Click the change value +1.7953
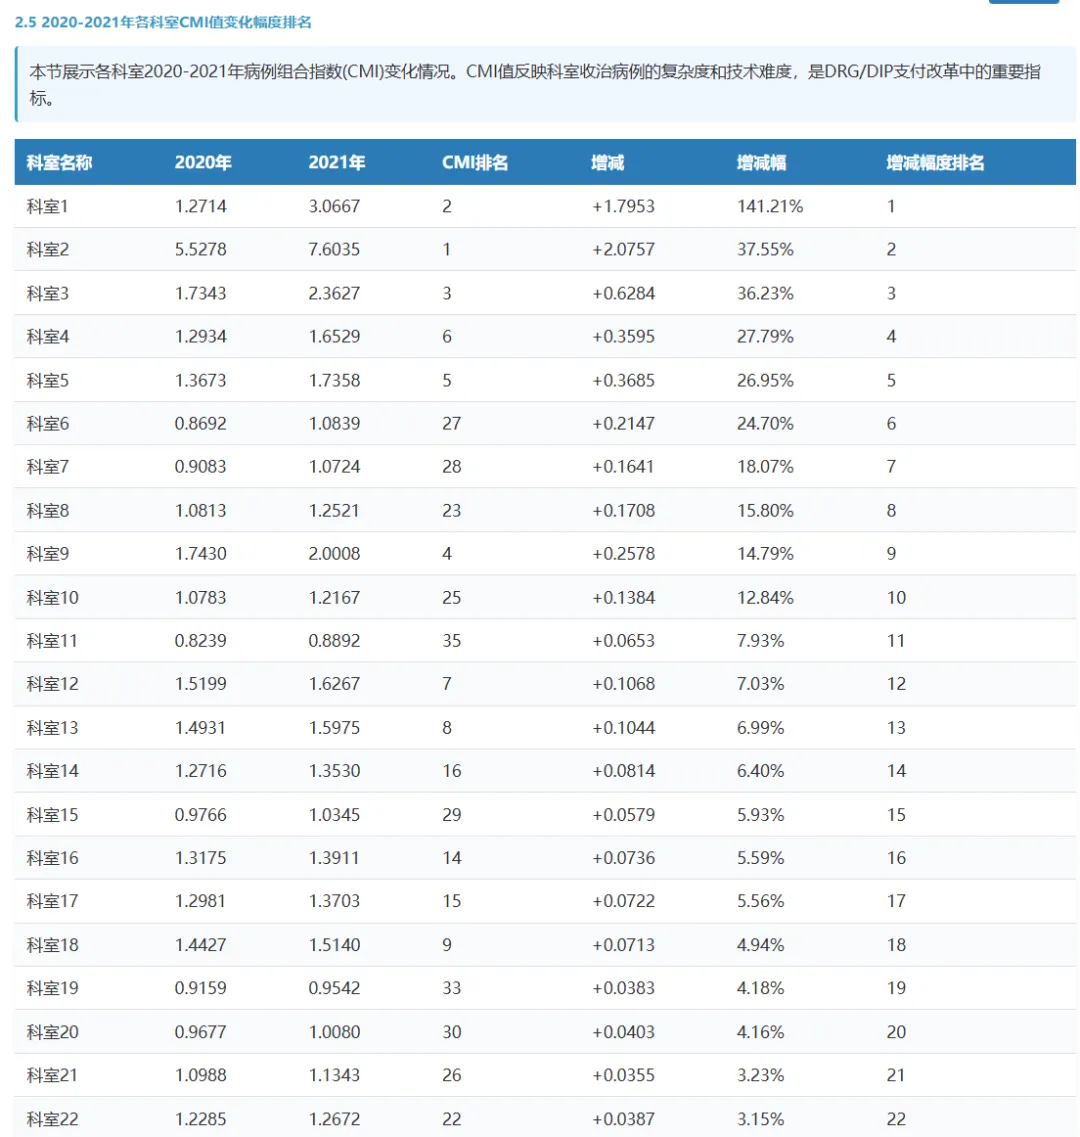Image resolution: width=1080 pixels, height=1137 pixels. (x=624, y=206)
